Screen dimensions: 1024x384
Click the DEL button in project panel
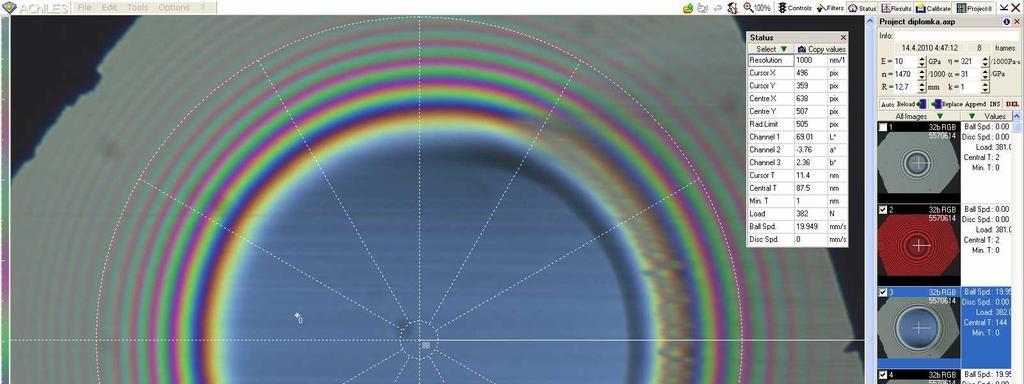click(x=1012, y=104)
